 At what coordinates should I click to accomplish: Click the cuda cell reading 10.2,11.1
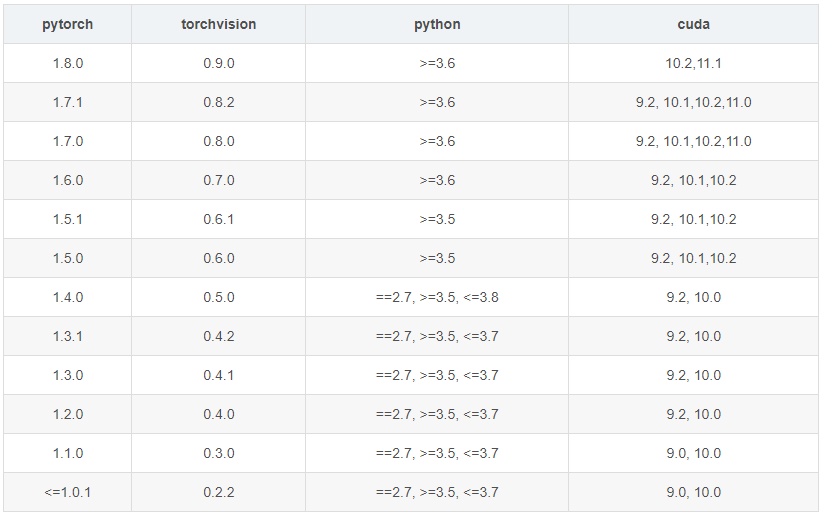click(x=693, y=63)
